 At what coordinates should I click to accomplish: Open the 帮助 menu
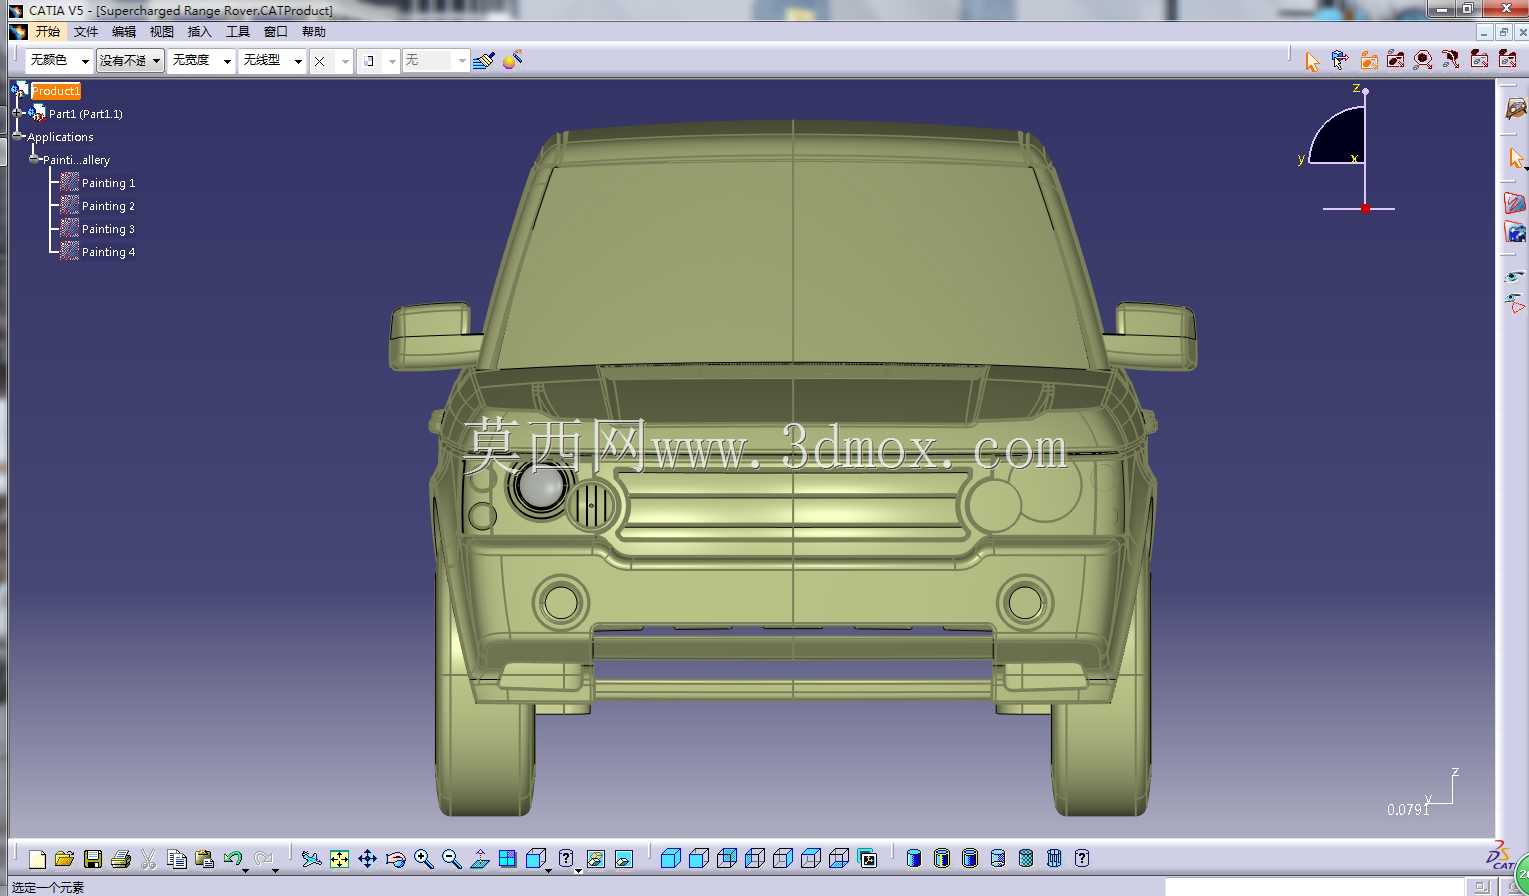pos(314,32)
